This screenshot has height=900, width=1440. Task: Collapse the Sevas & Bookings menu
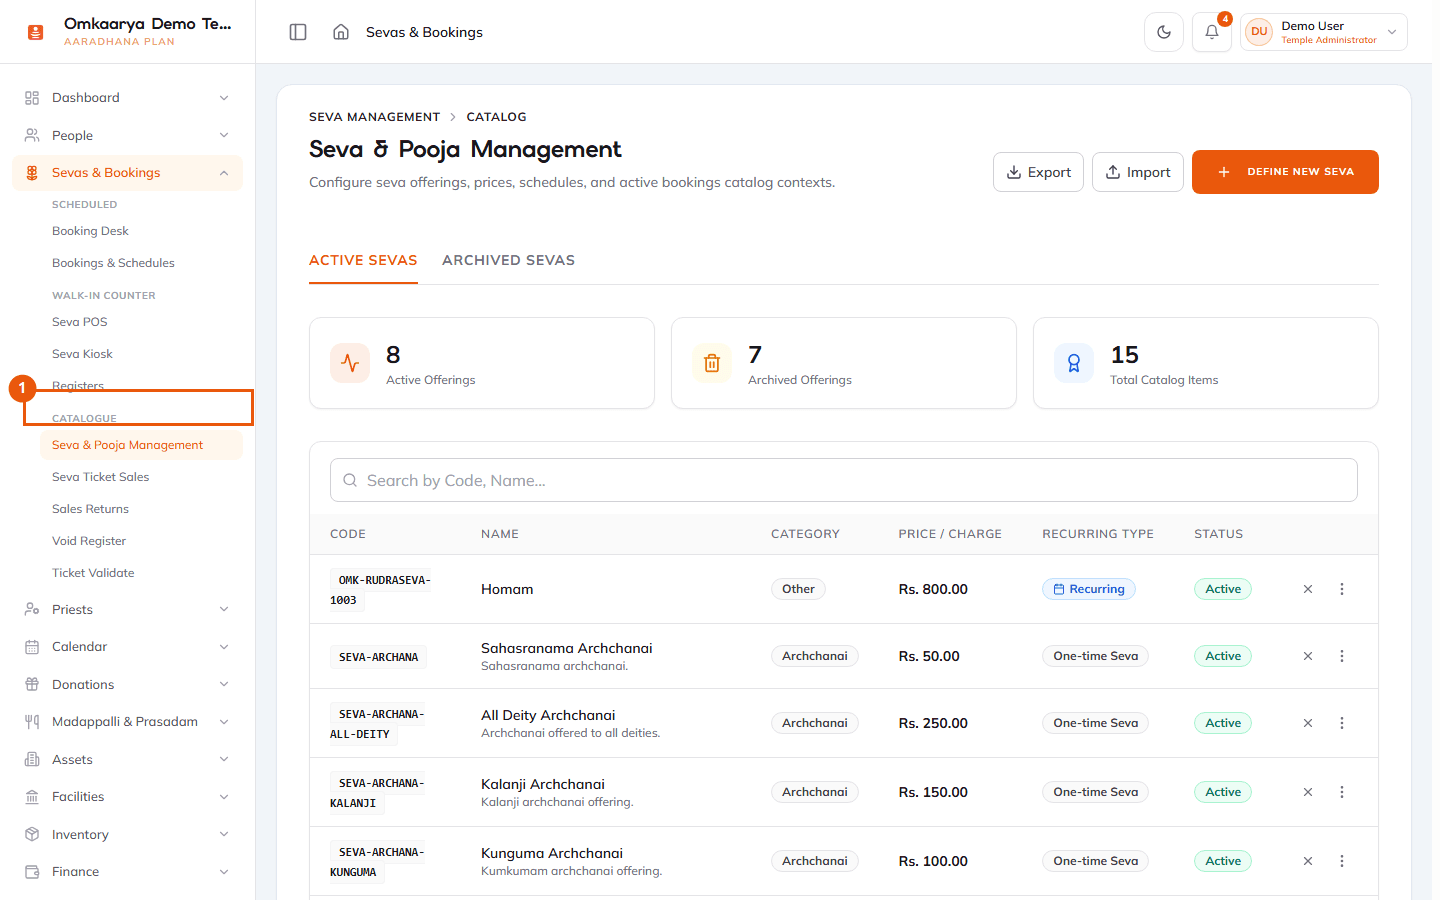(x=127, y=173)
